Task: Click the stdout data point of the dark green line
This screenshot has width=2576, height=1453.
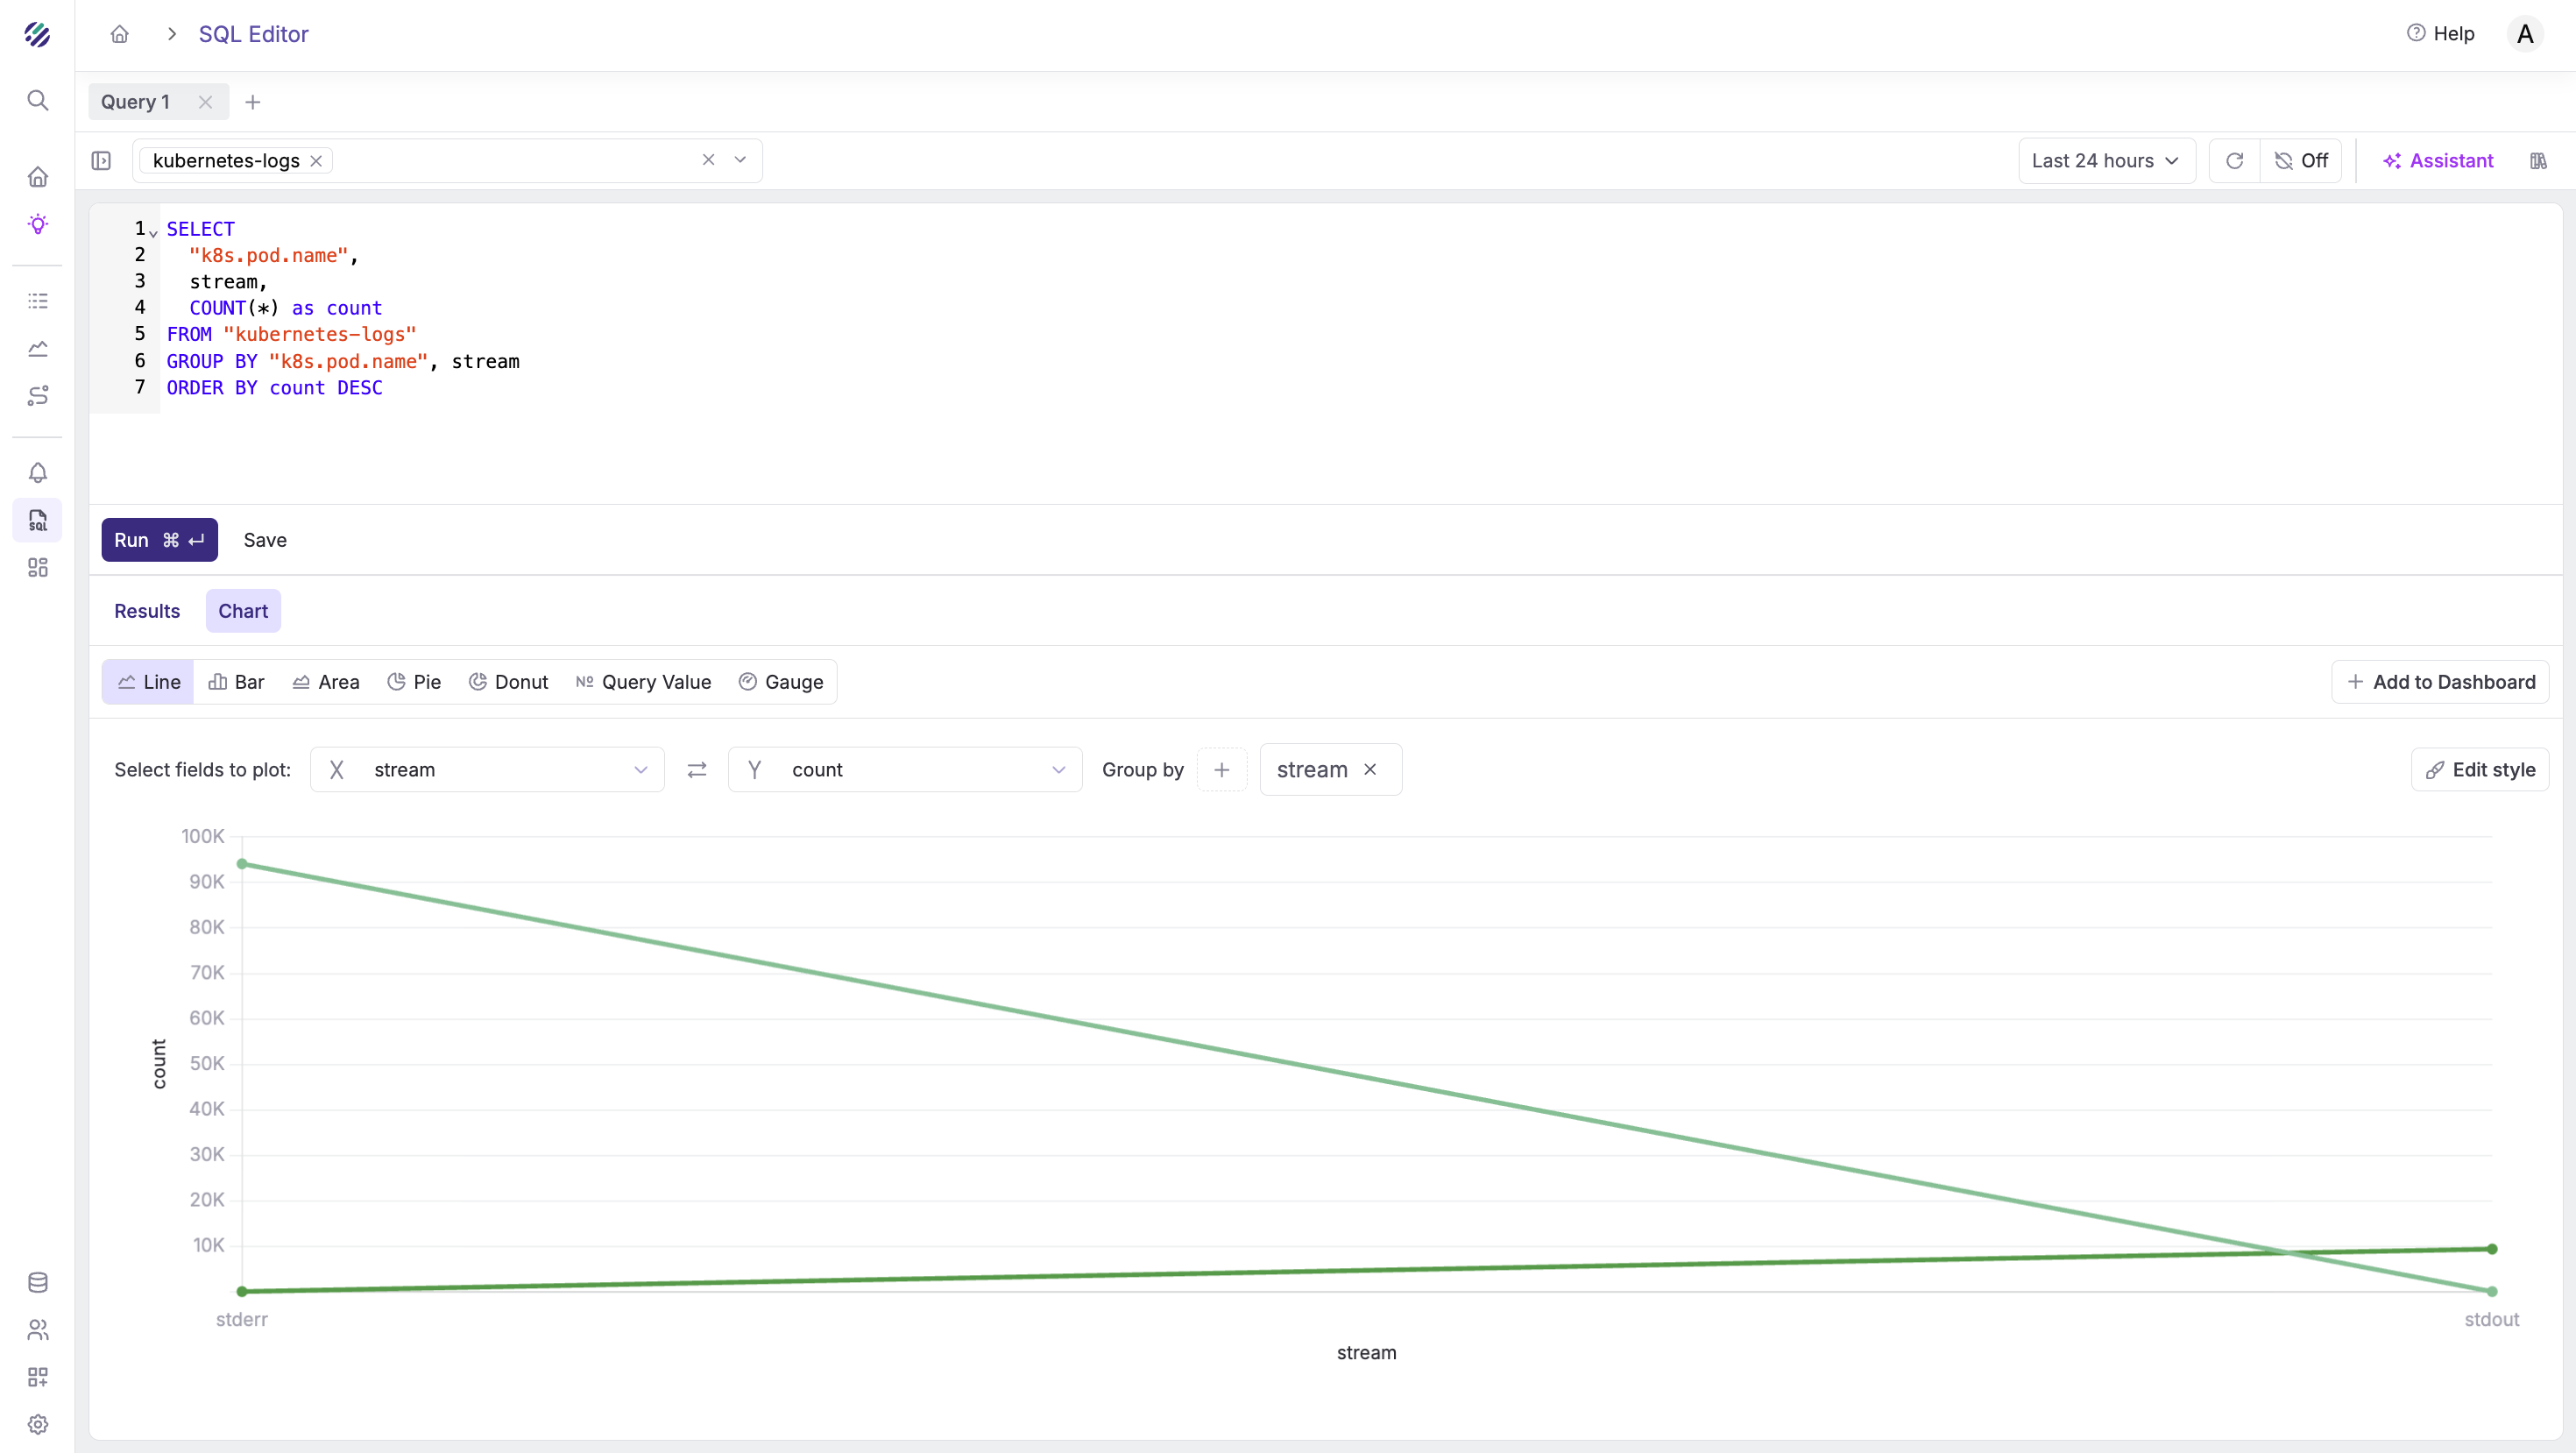Action: click(x=2492, y=1248)
